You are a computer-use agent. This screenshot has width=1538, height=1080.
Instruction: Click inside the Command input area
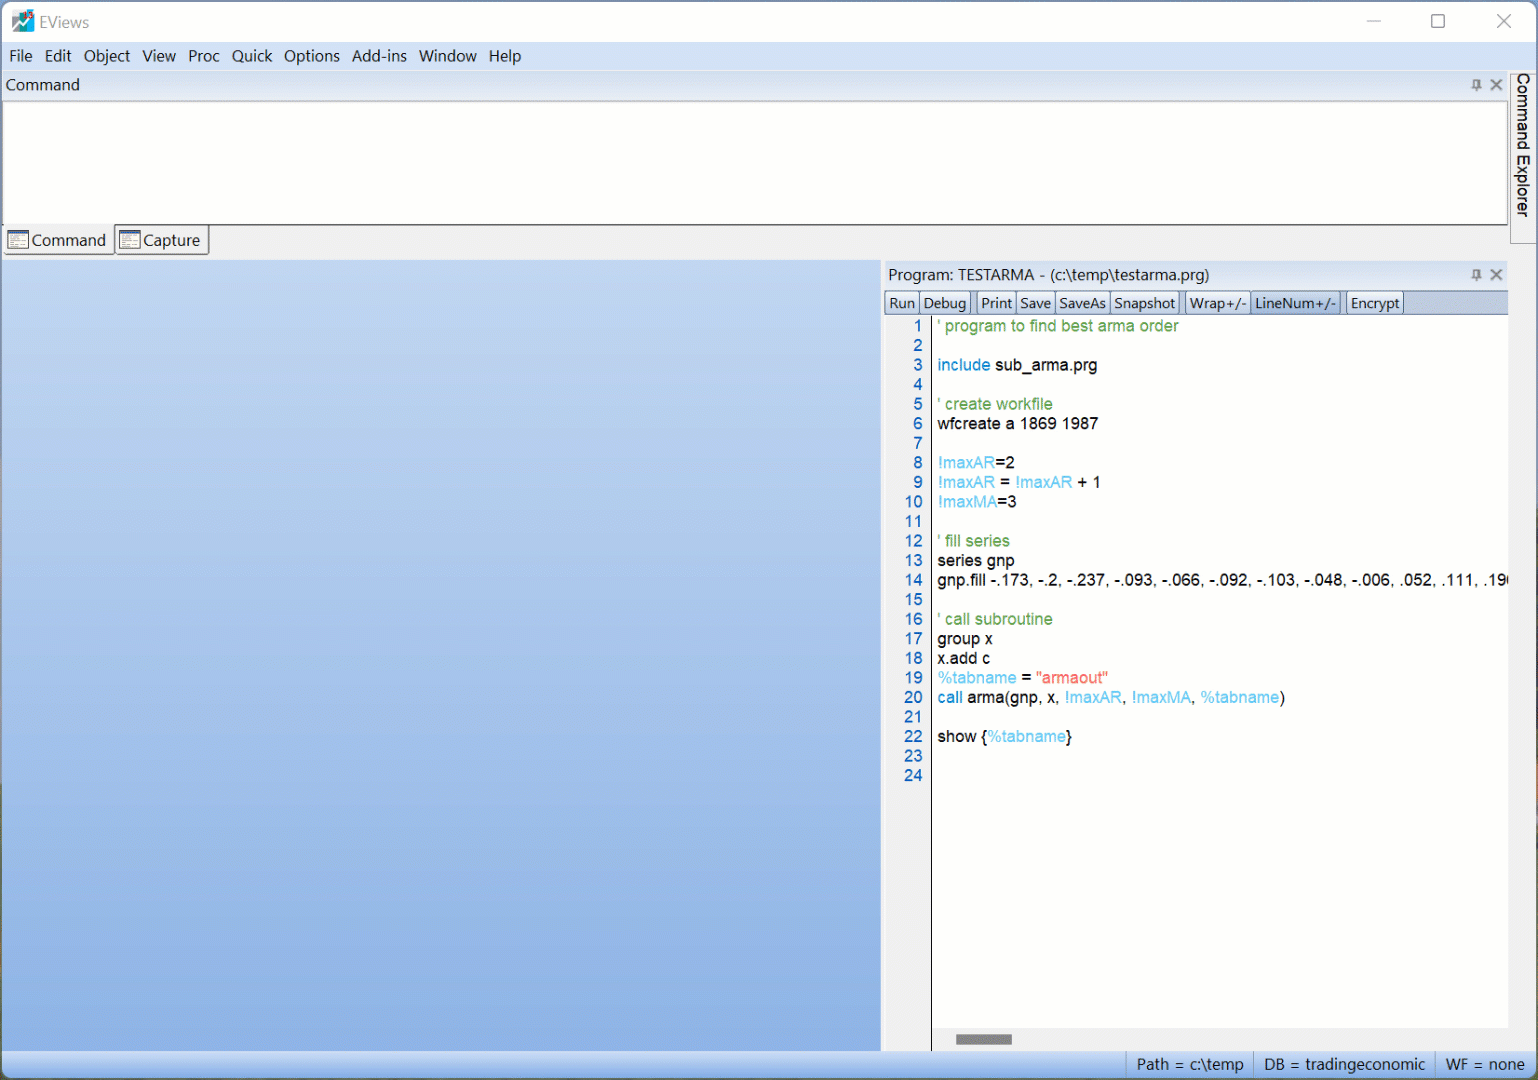pyautogui.click(x=755, y=162)
